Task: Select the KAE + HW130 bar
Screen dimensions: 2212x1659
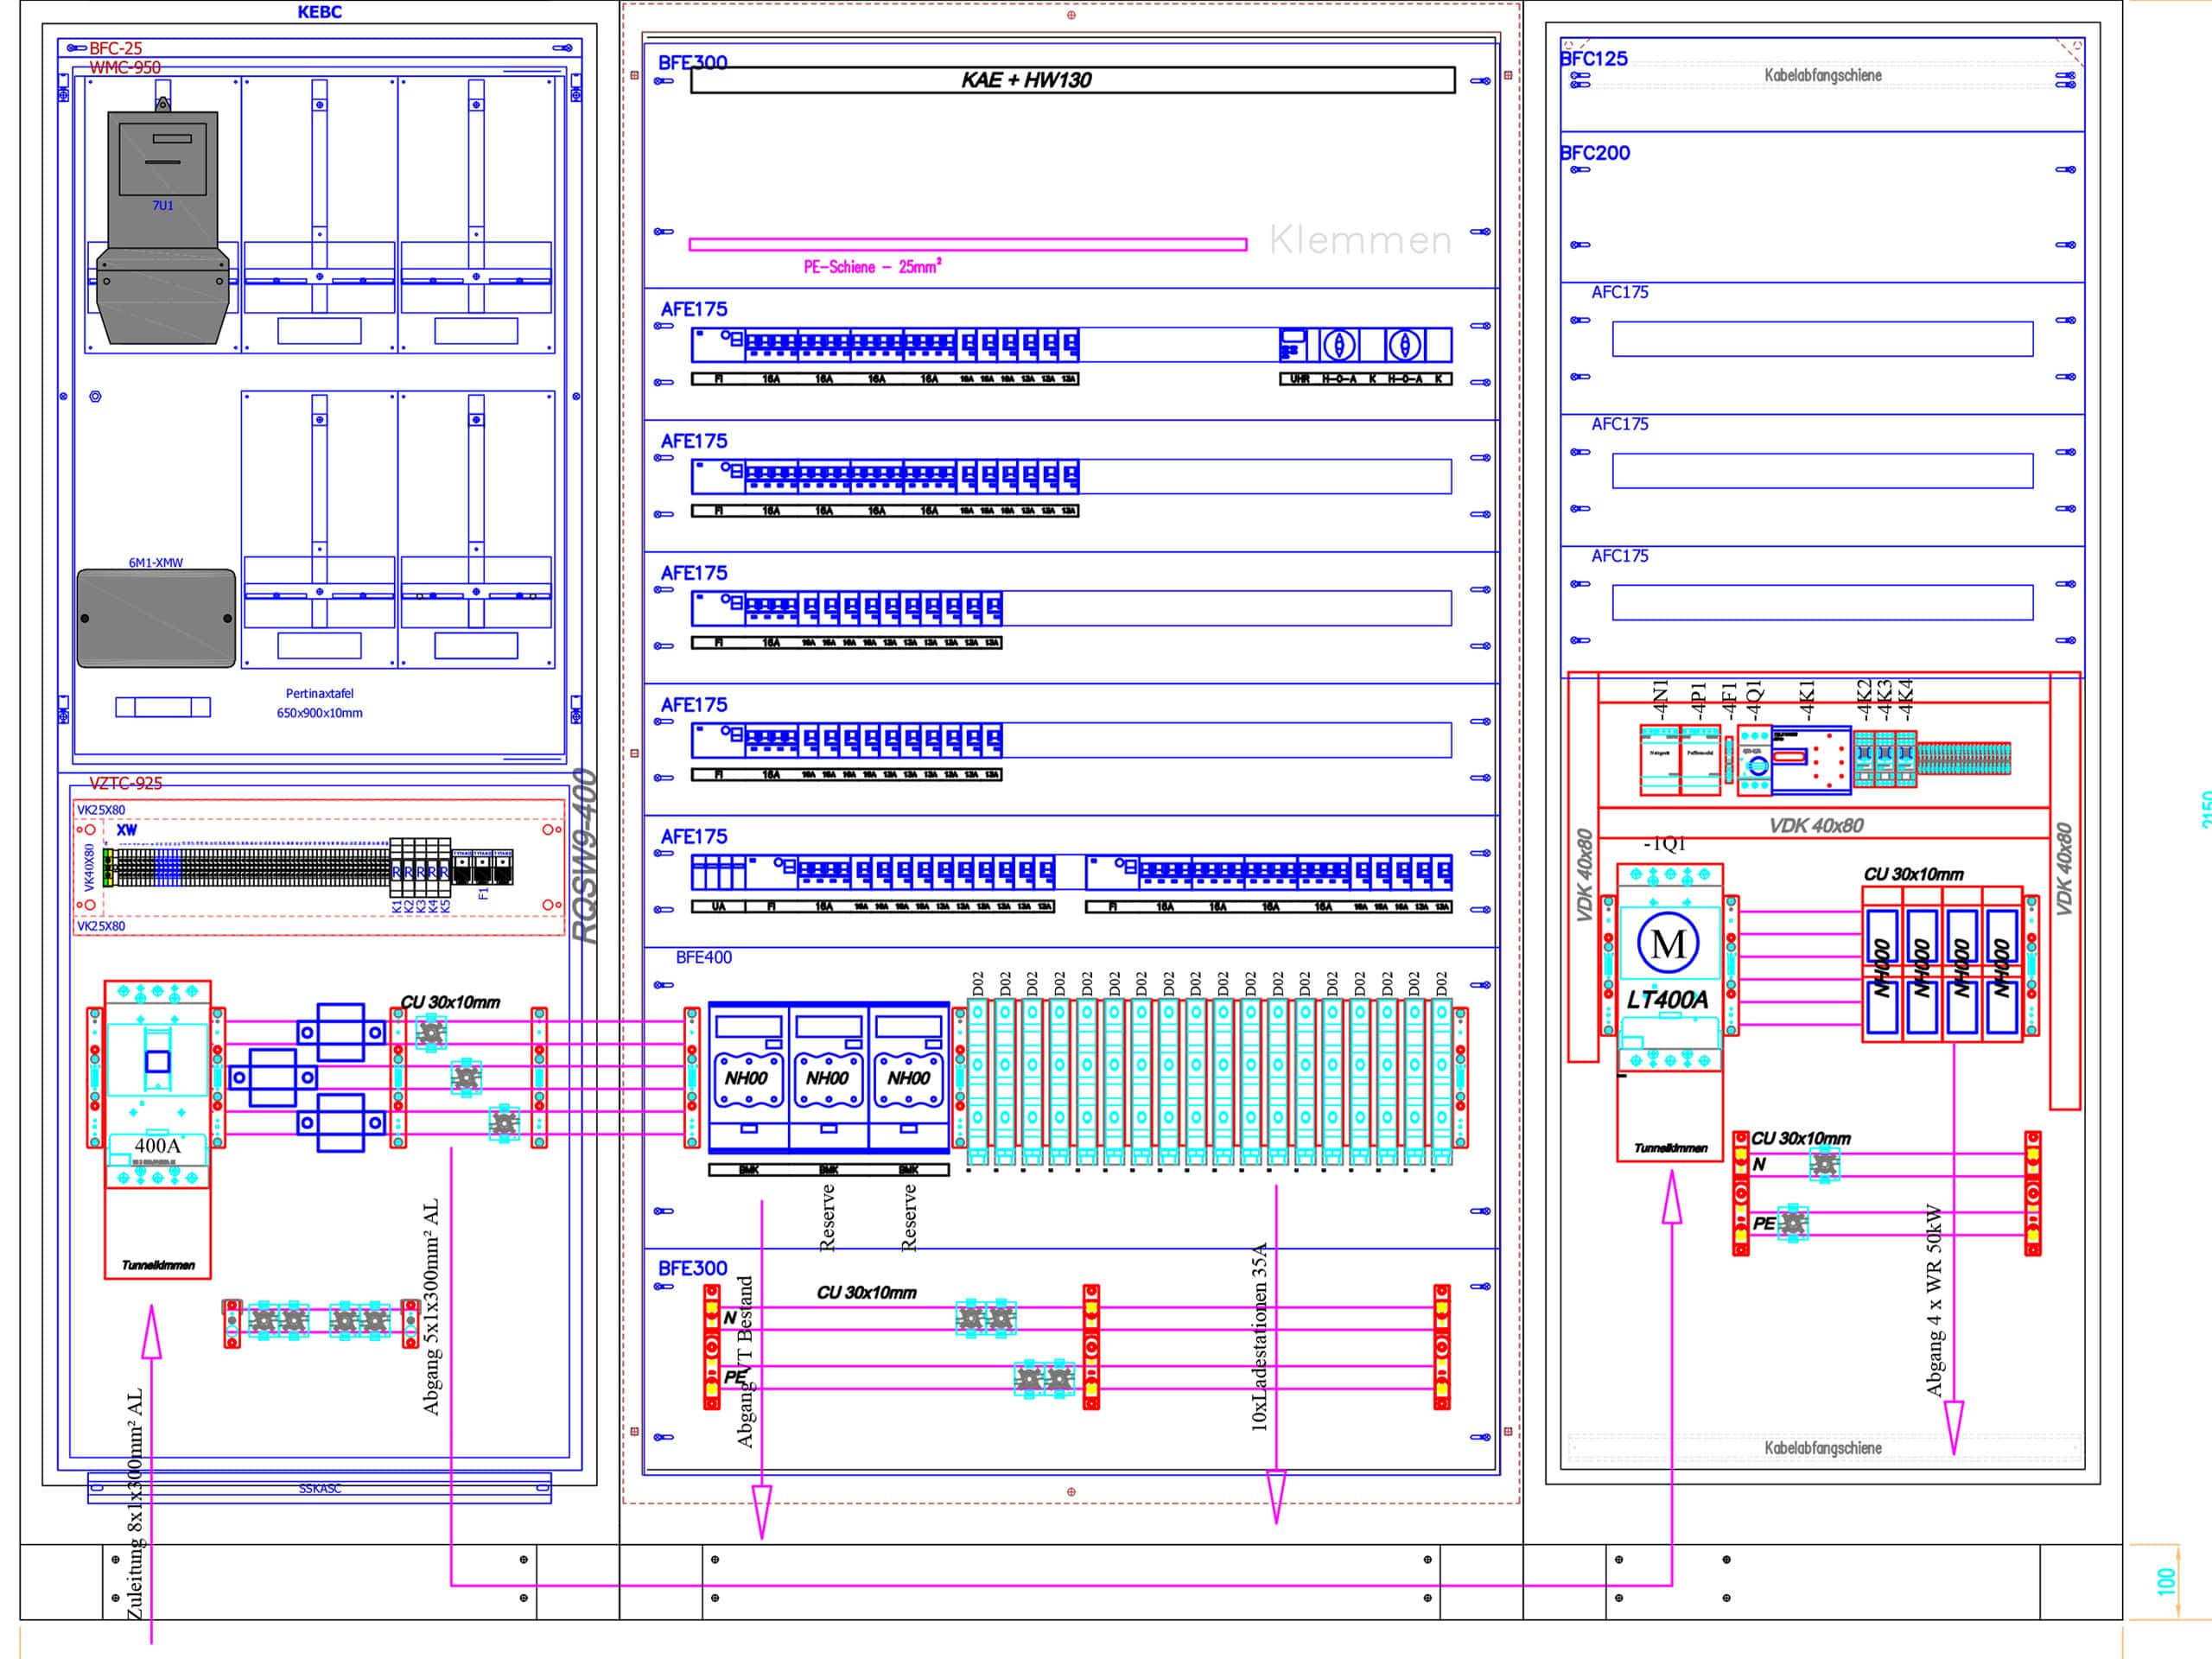Action: [1072, 80]
